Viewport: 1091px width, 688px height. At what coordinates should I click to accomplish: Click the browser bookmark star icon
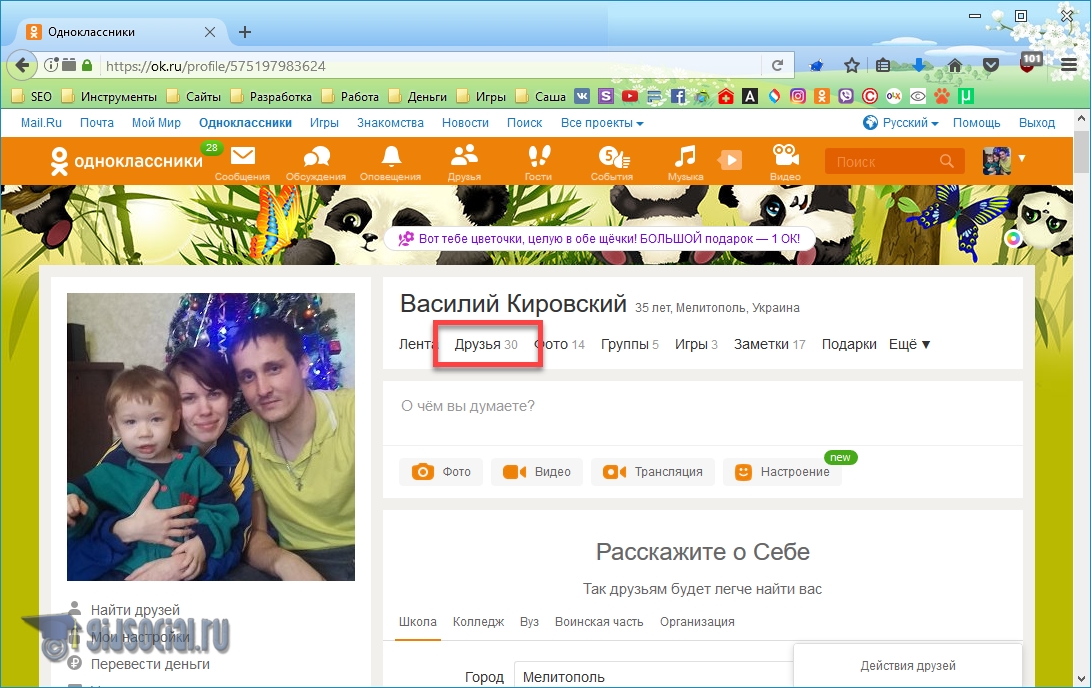point(851,66)
